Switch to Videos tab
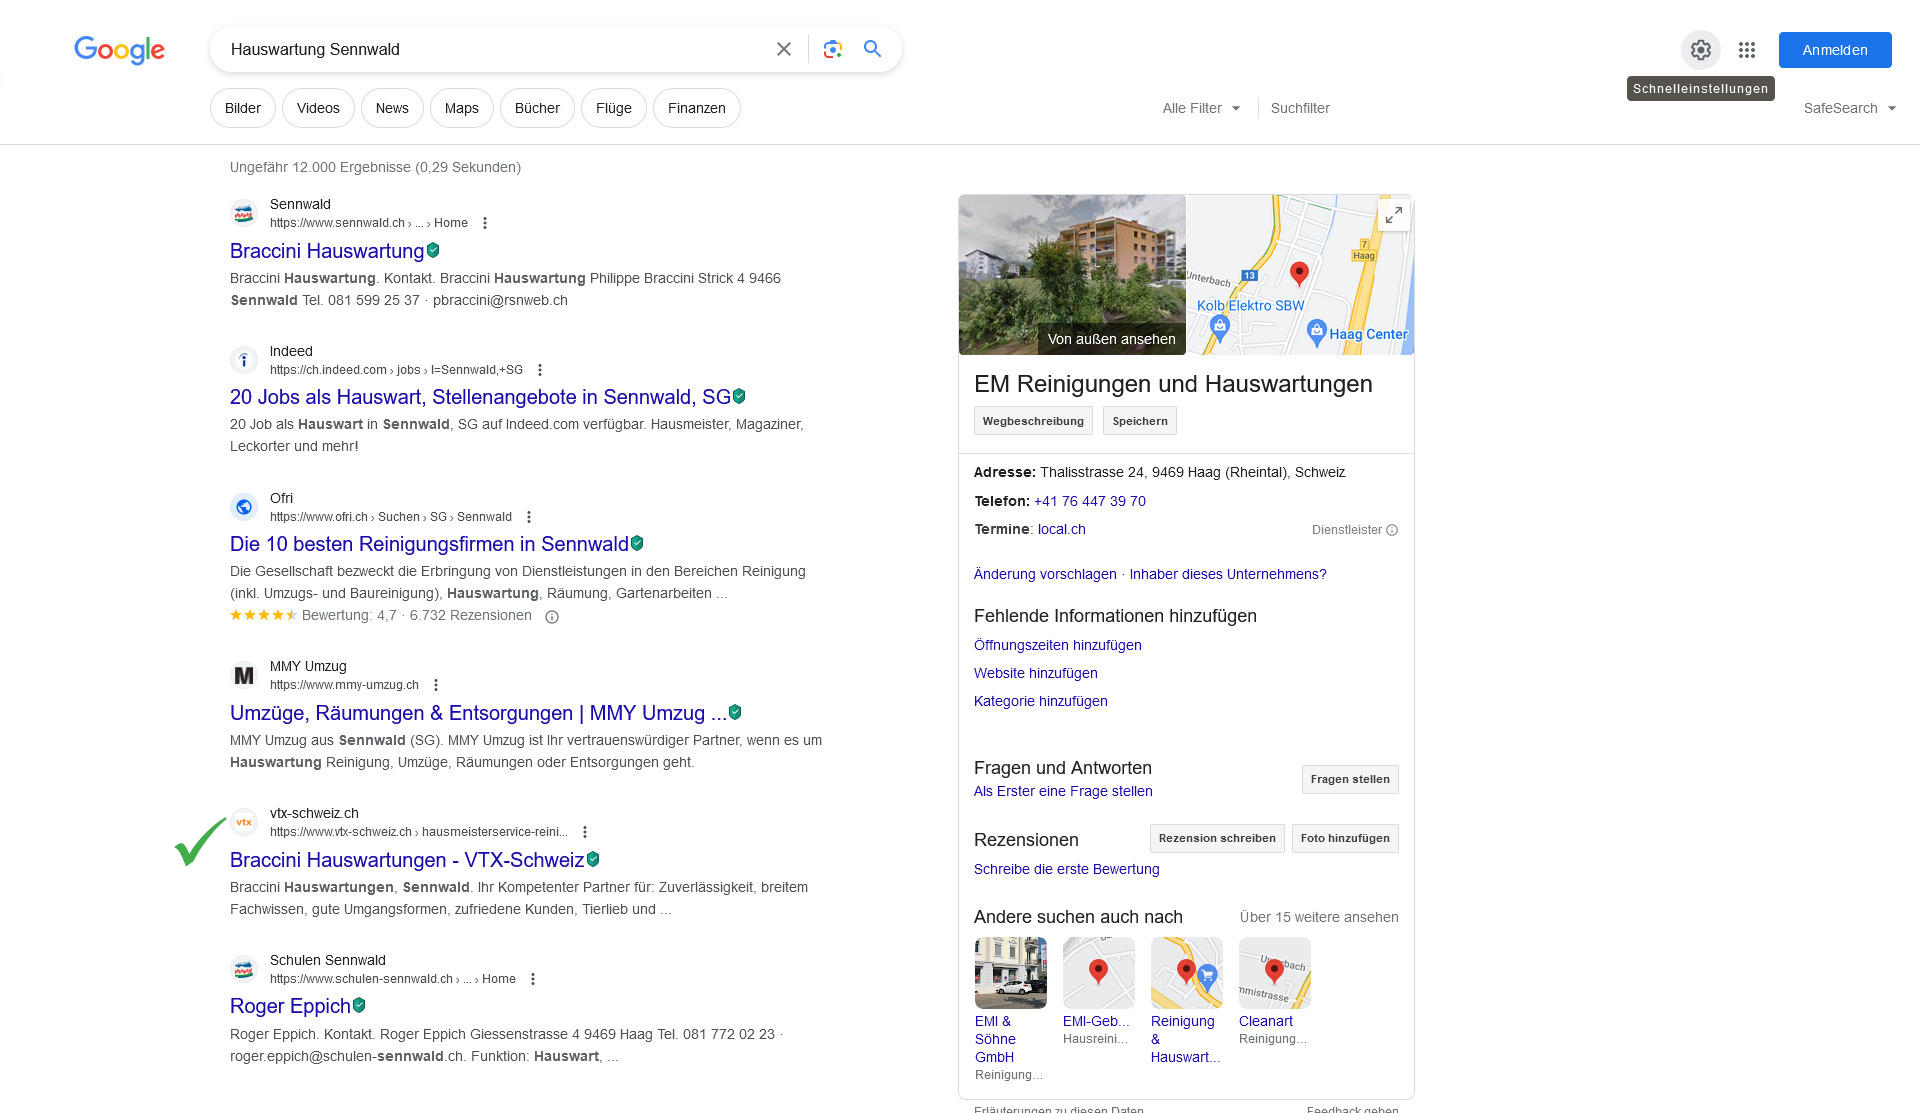This screenshot has height=1113, width=1920. coord(318,108)
